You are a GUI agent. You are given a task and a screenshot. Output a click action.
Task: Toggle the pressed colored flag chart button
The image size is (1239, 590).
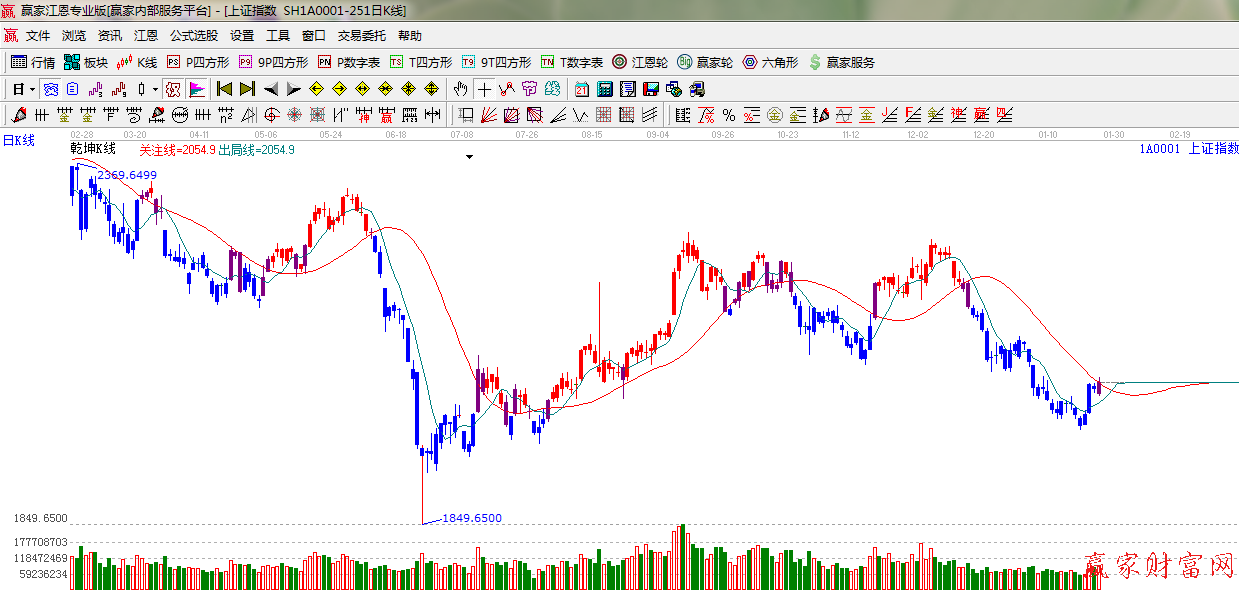pos(197,89)
